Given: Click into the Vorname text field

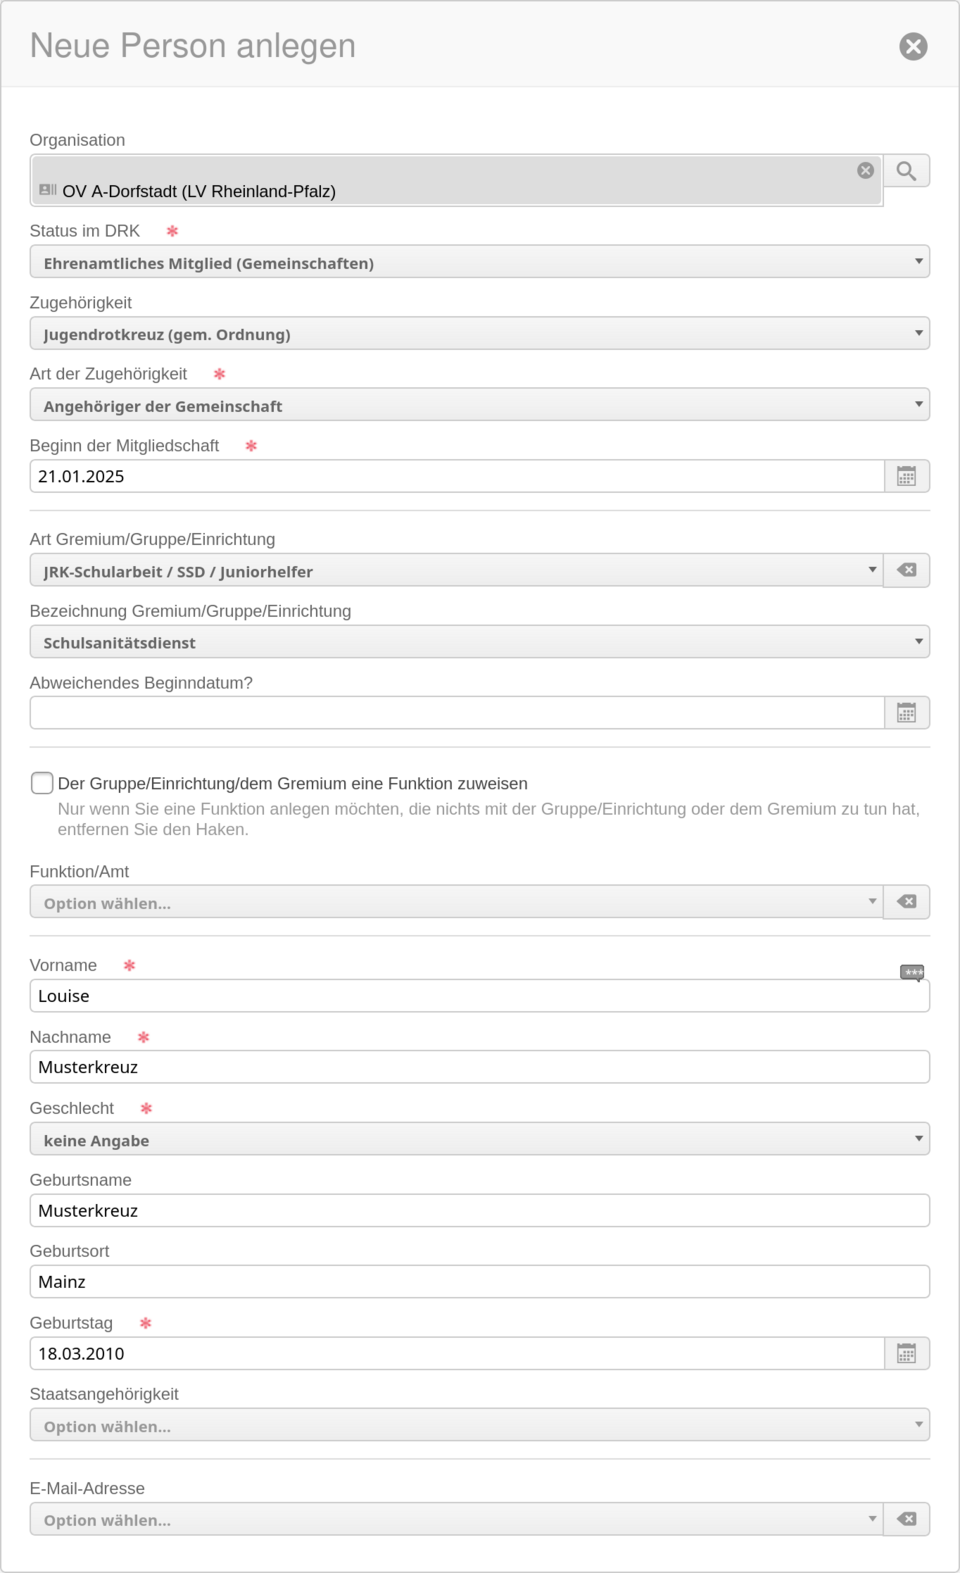Looking at the screenshot, I should pos(480,996).
